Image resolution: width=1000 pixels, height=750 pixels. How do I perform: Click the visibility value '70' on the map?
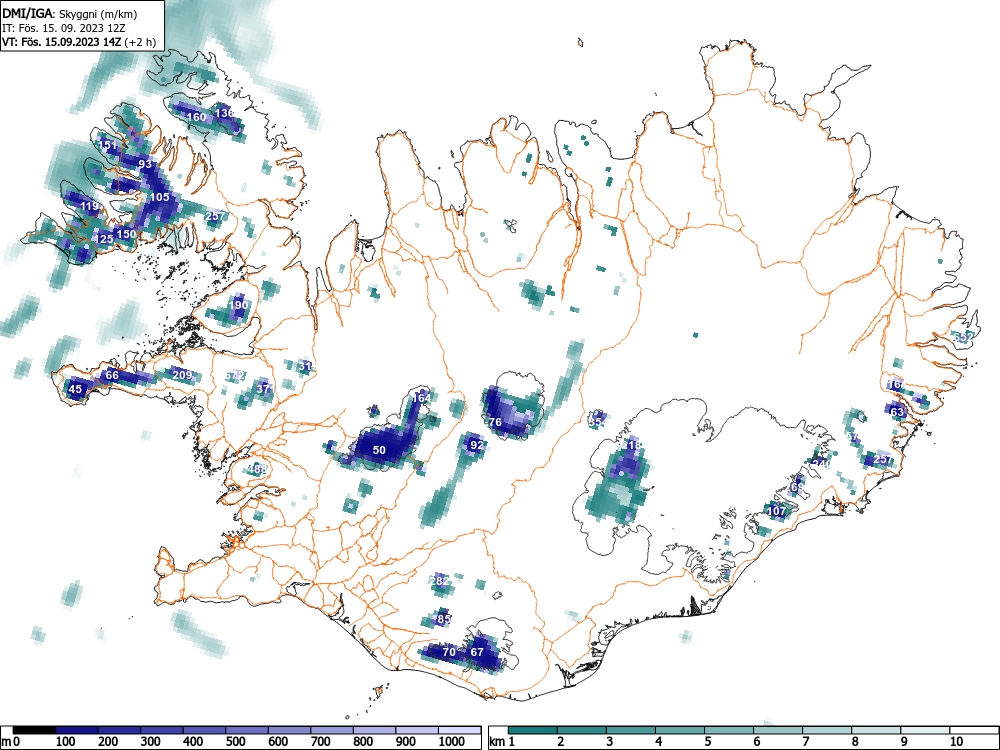coord(449,652)
